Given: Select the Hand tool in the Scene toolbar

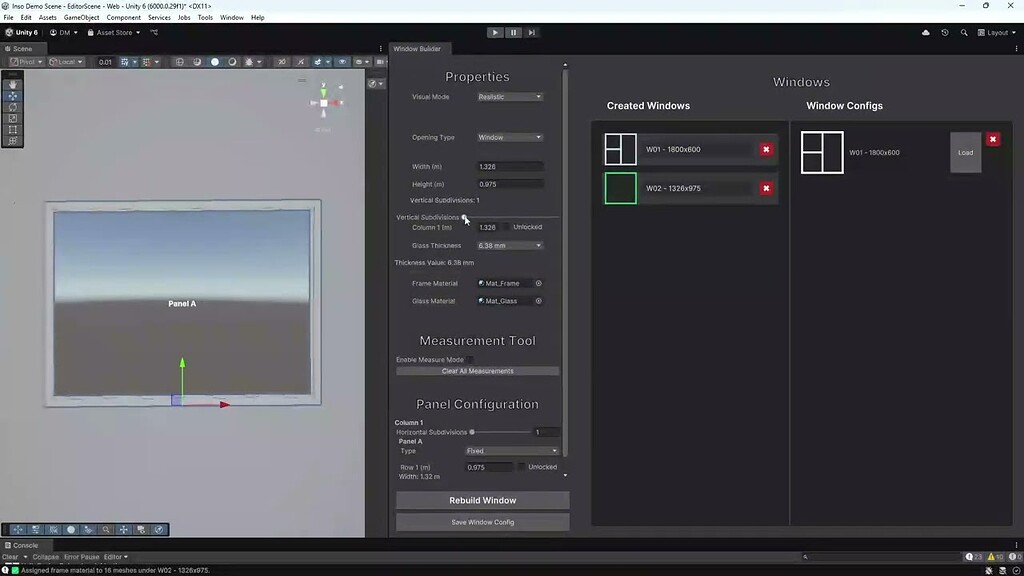Looking at the screenshot, I should pyautogui.click(x=12, y=83).
